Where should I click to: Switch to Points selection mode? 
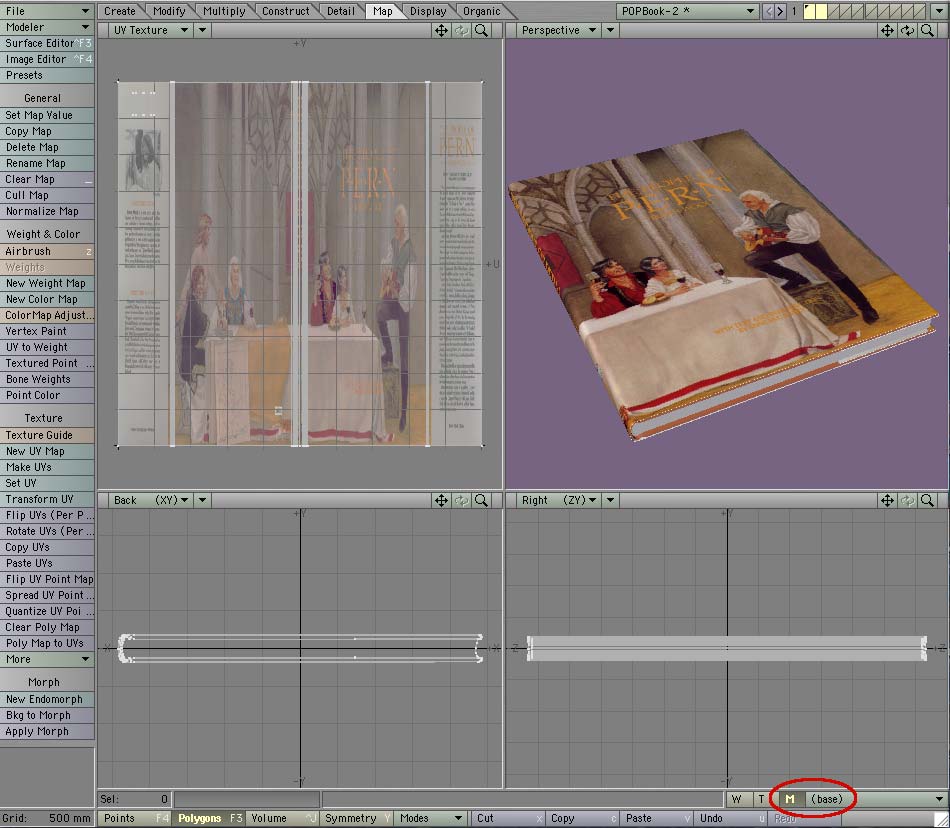point(135,818)
